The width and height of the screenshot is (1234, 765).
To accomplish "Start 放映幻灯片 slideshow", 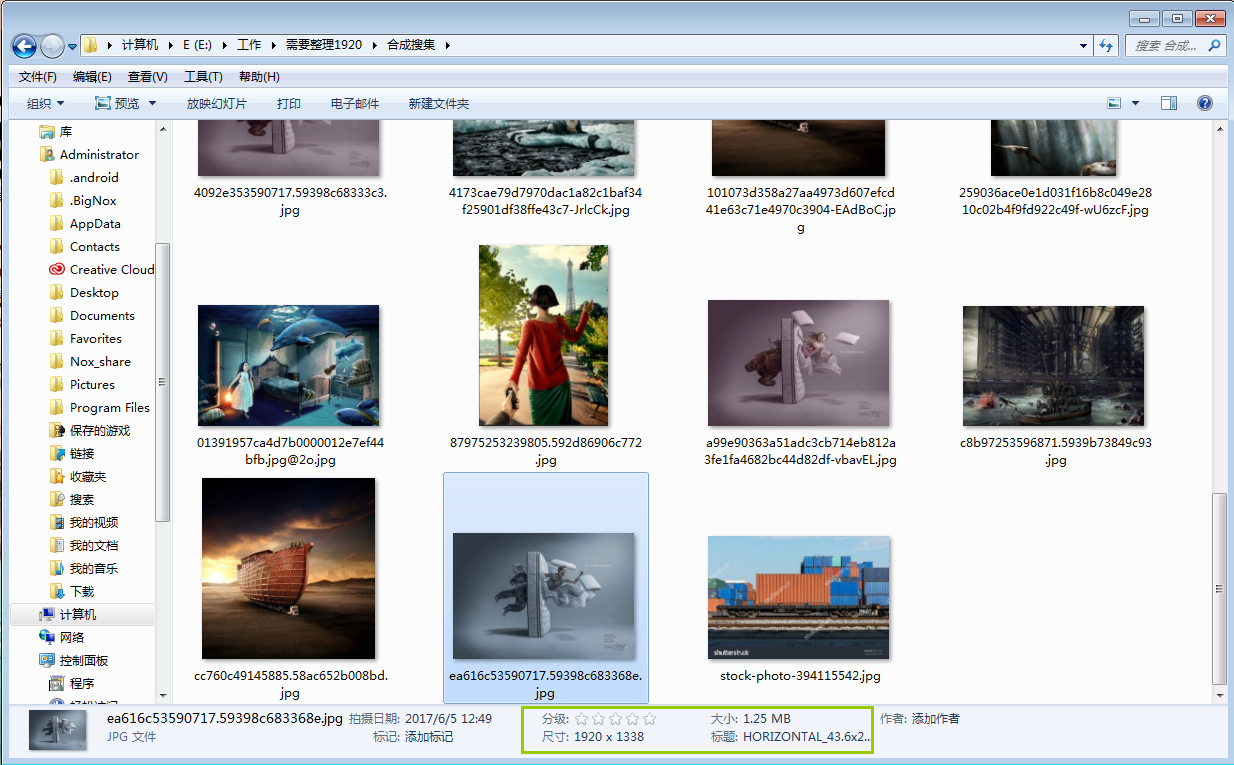I will pyautogui.click(x=217, y=103).
